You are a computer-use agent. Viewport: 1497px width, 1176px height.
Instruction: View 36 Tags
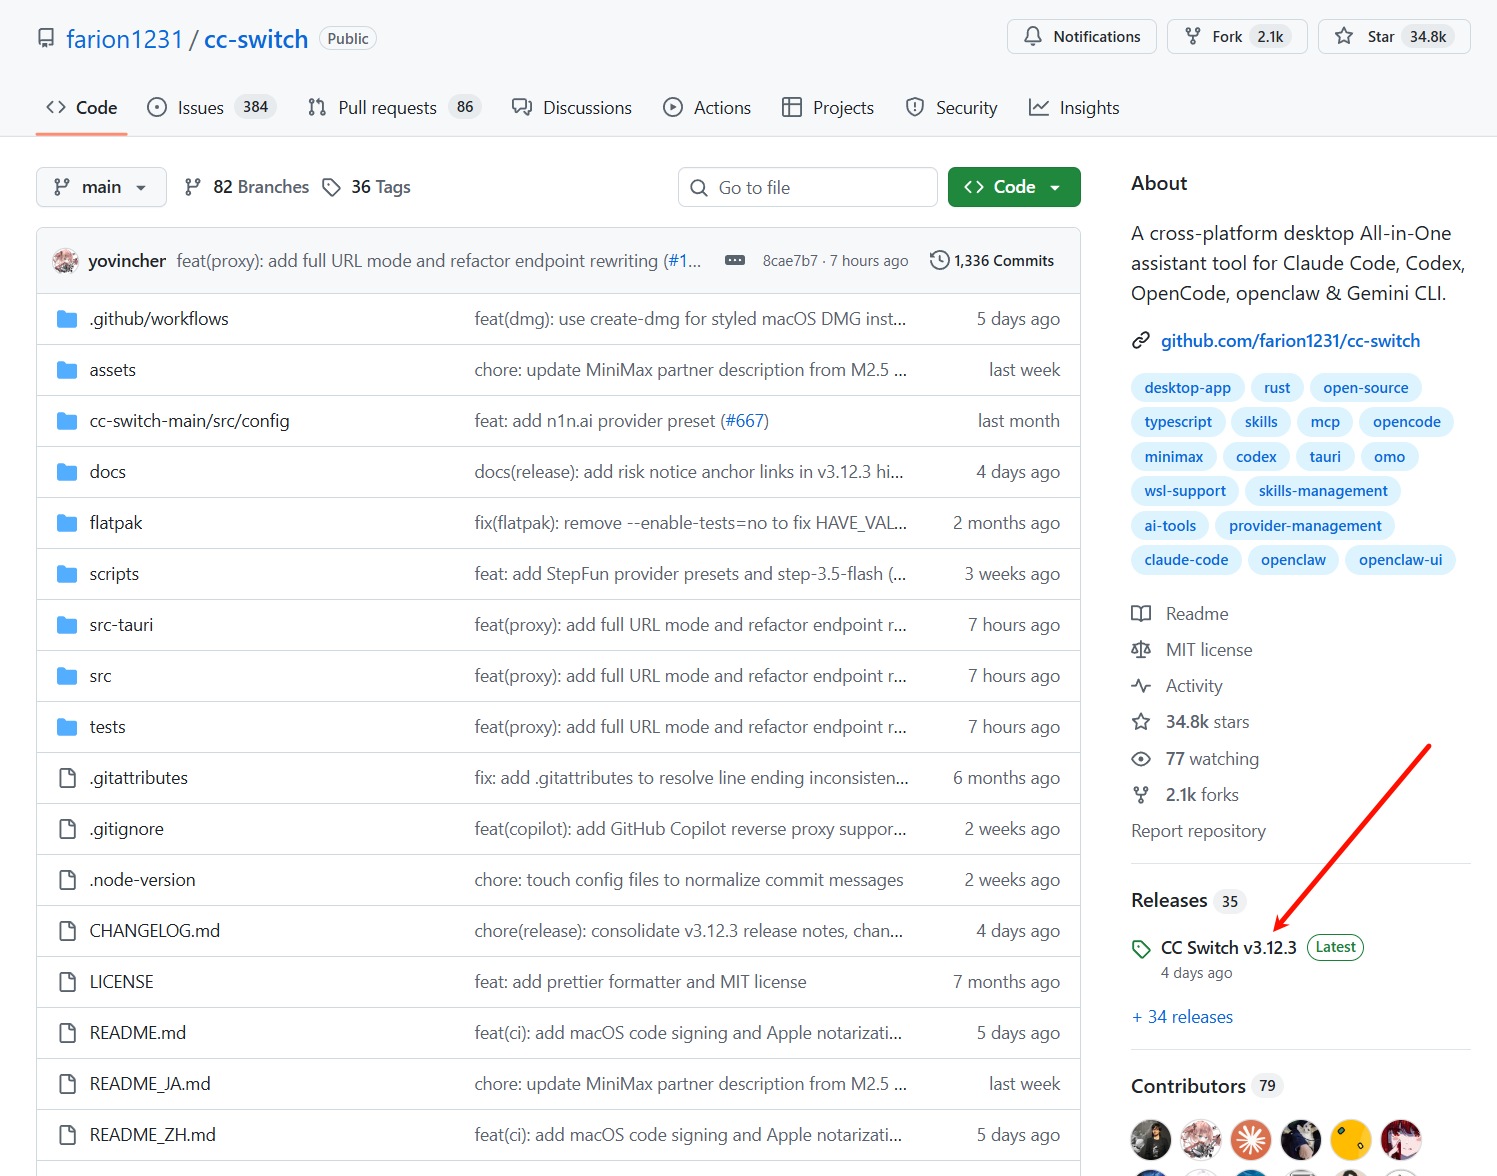367,187
